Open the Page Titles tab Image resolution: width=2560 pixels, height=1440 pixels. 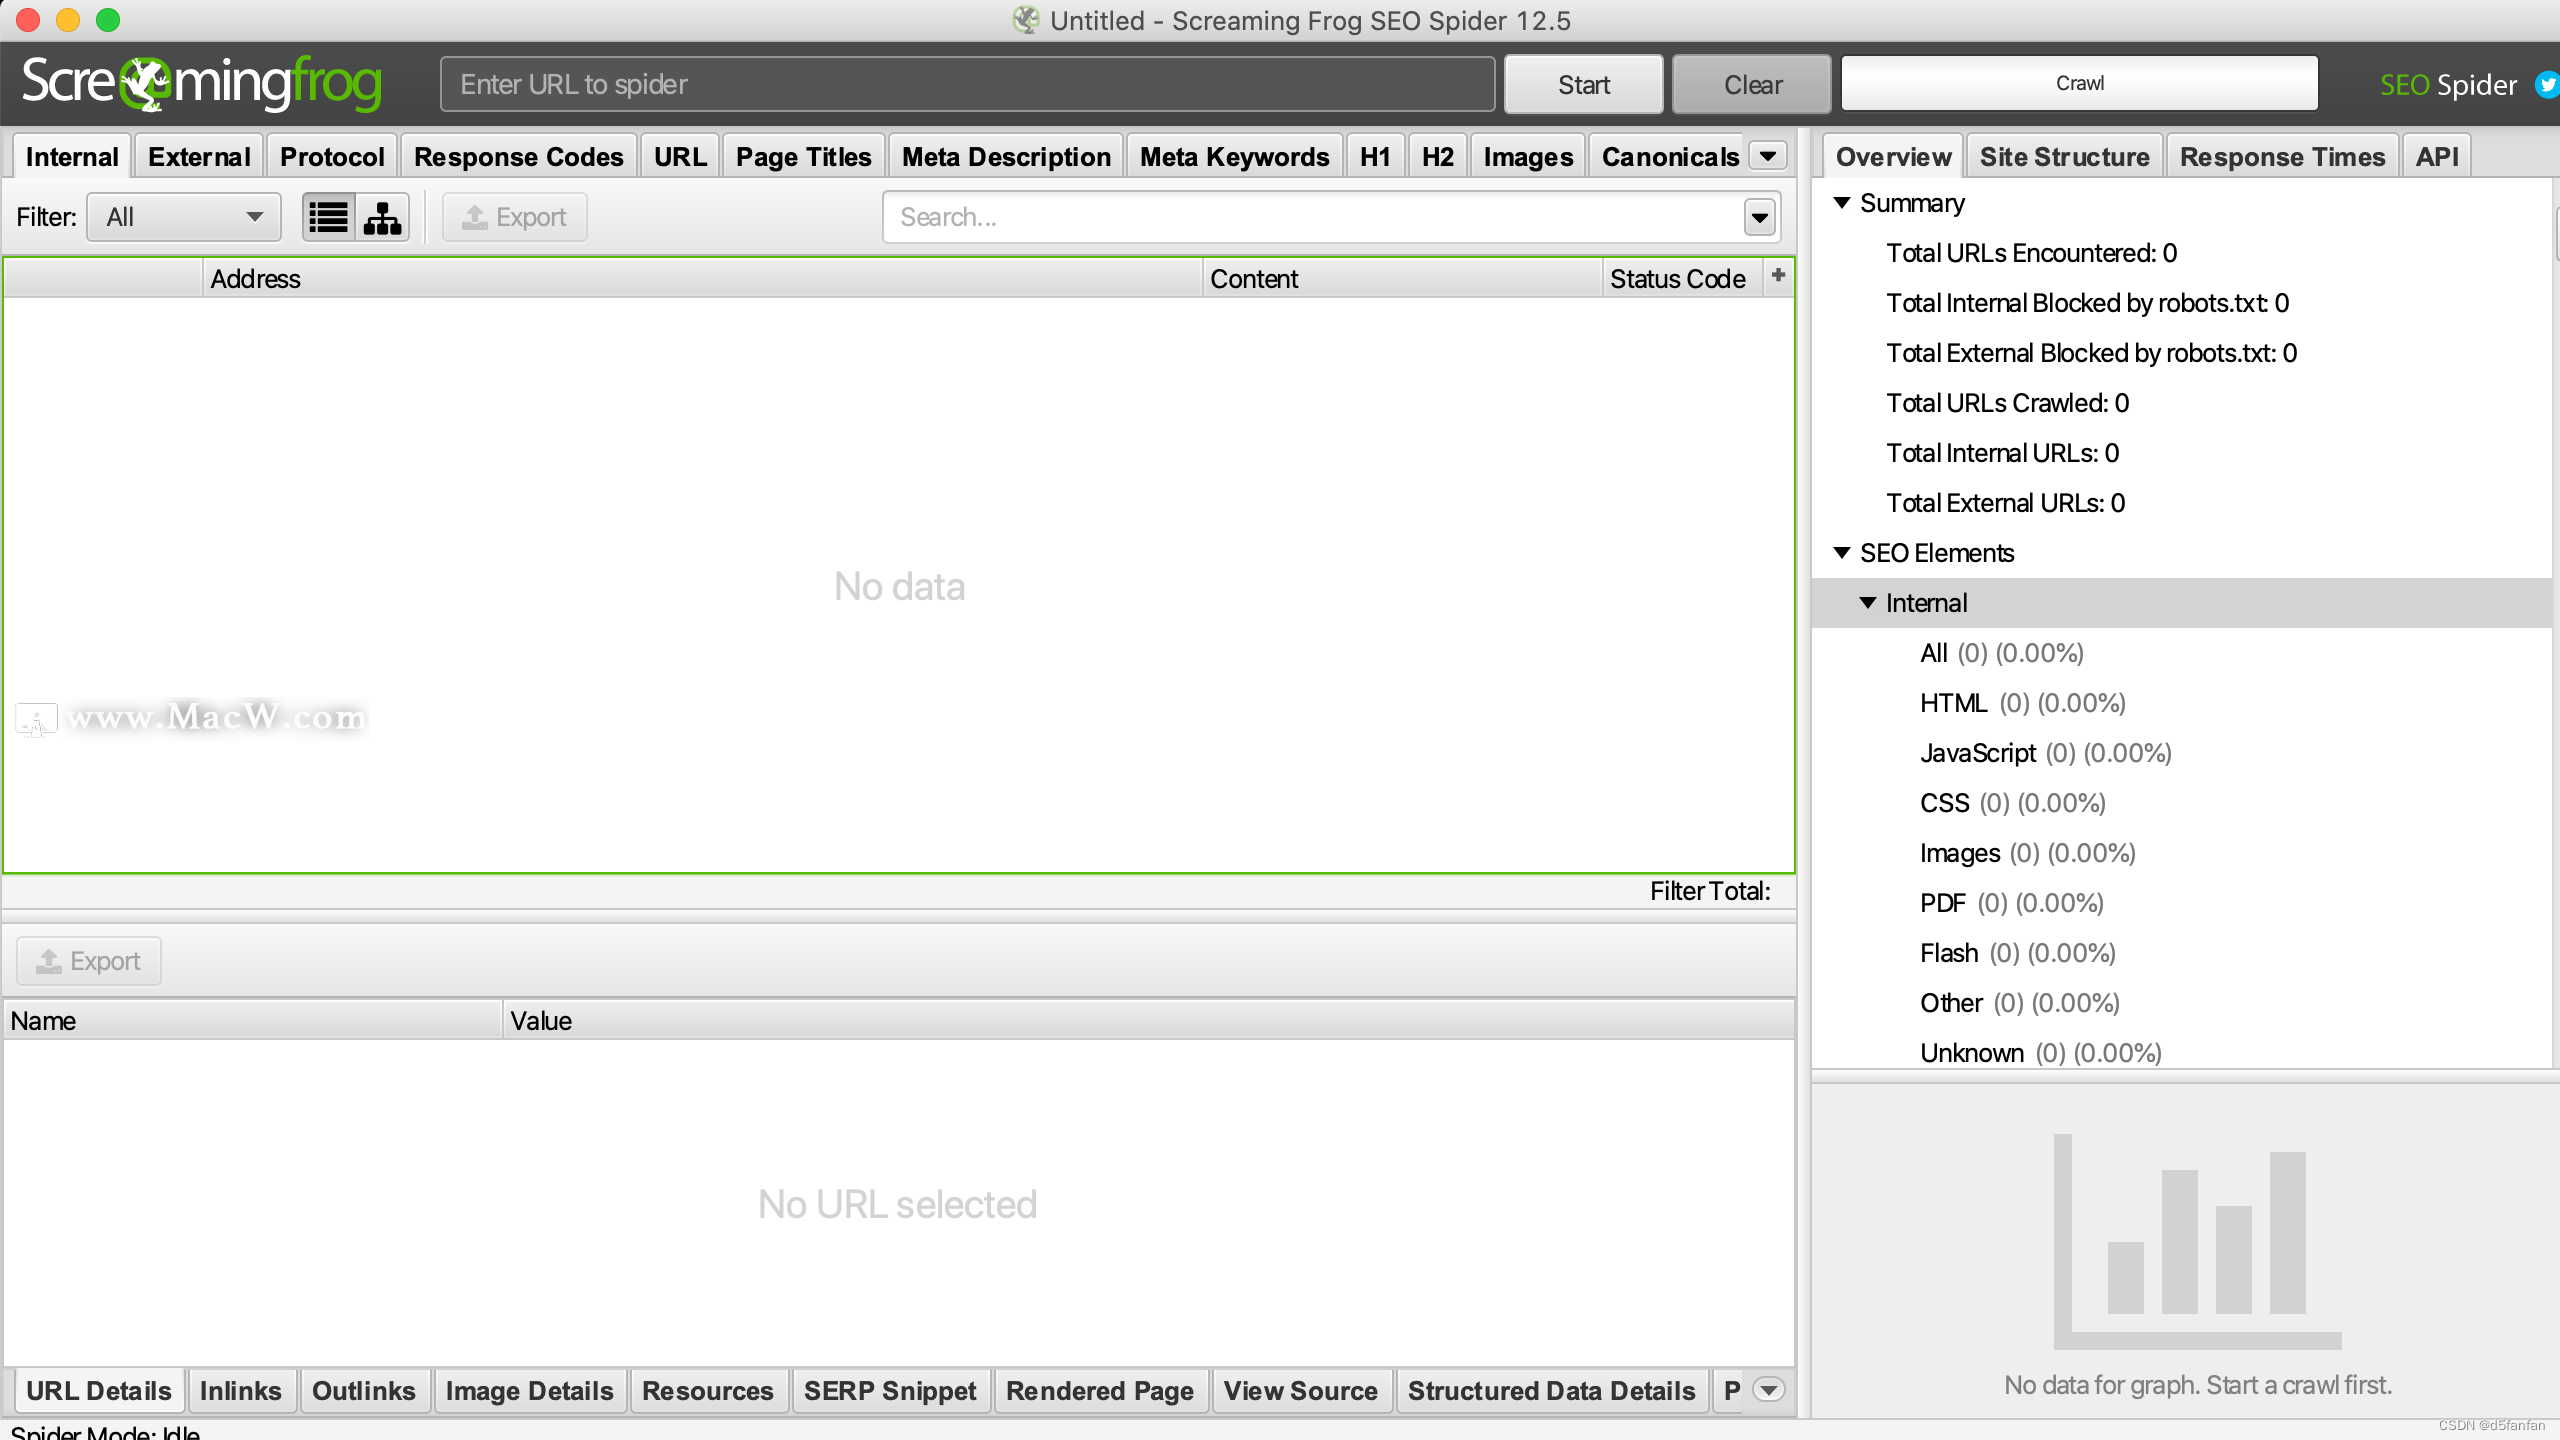(x=804, y=157)
